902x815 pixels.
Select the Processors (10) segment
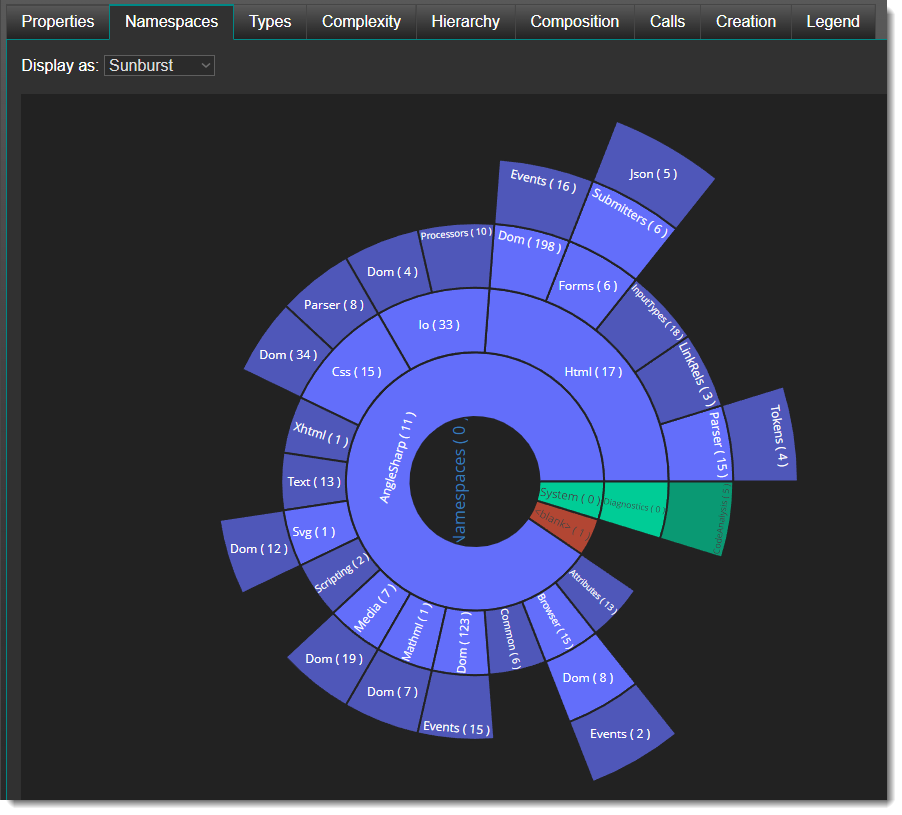pos(457,256)
